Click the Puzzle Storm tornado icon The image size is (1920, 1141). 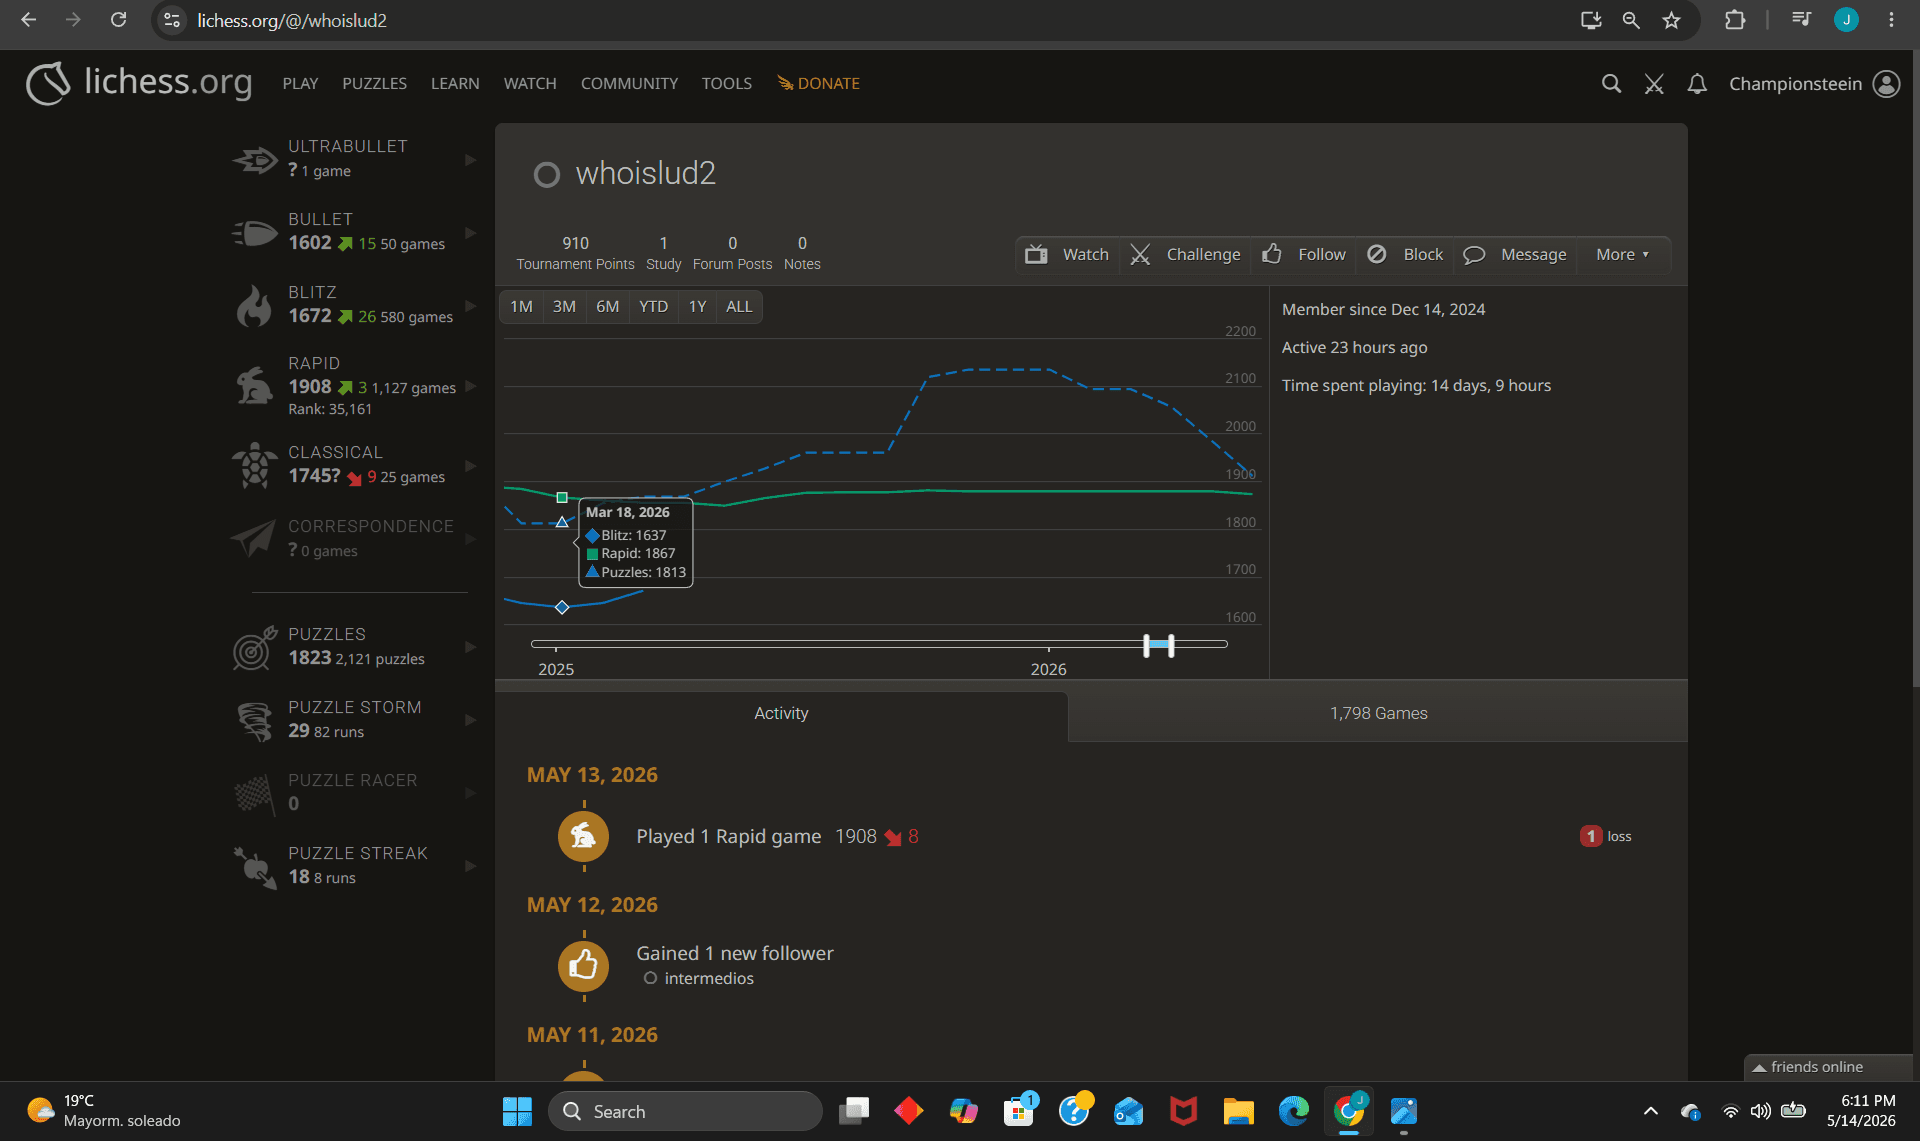[255, 720]
